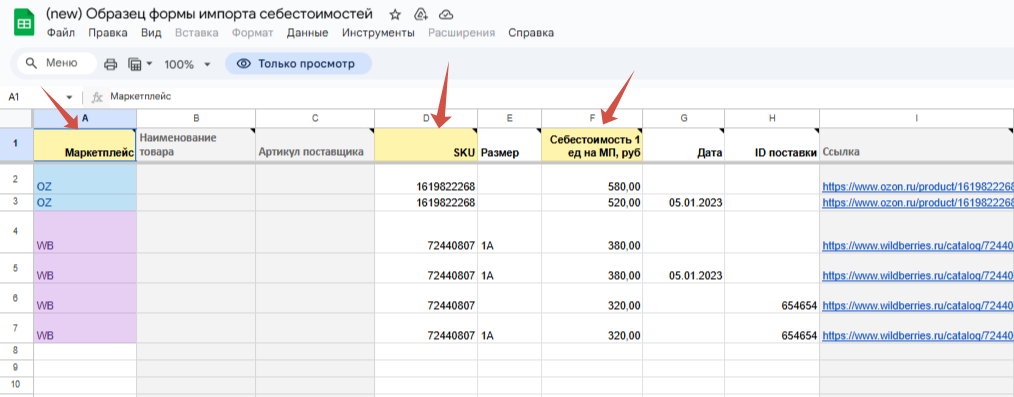This screenshot has width=1014, height=397.
Task: Select the SKU header cell
Action: point(426,144)
